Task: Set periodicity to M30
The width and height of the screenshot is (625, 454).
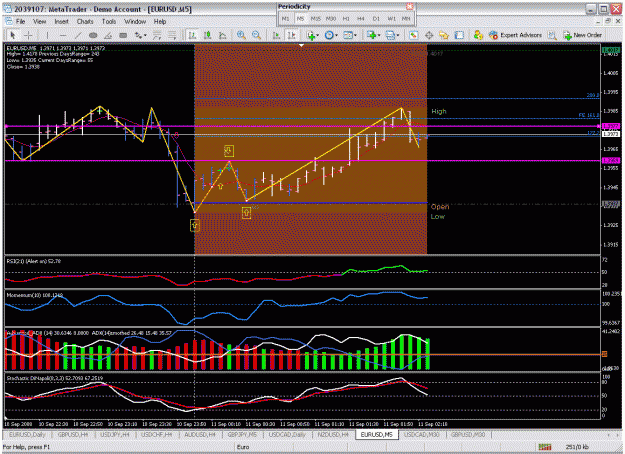Action: pyautogui.click(x=331, y=19)
